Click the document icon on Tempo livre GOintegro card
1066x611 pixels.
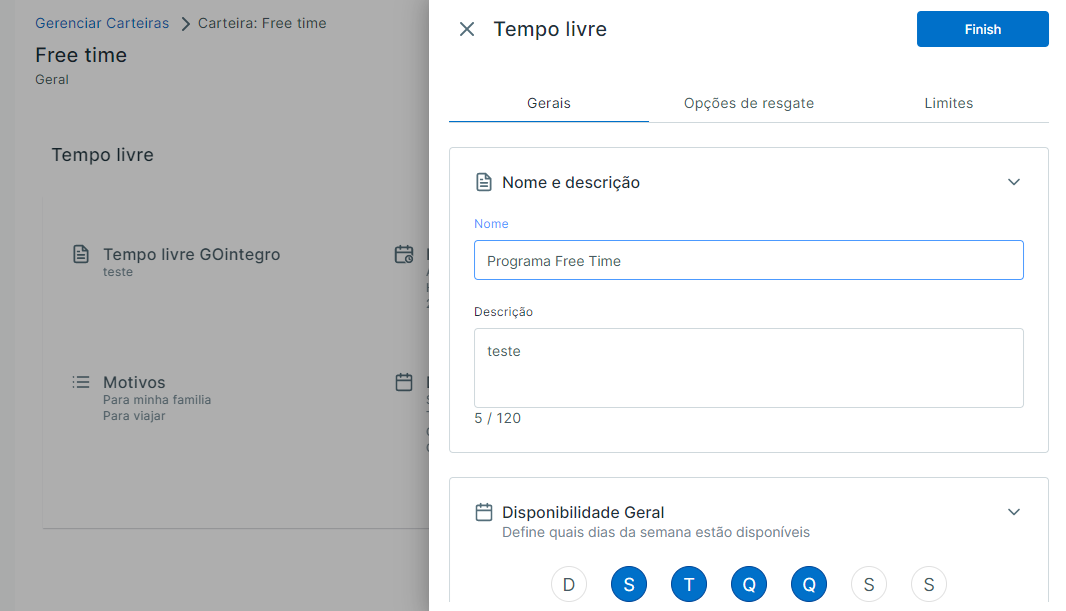(80, 255)
